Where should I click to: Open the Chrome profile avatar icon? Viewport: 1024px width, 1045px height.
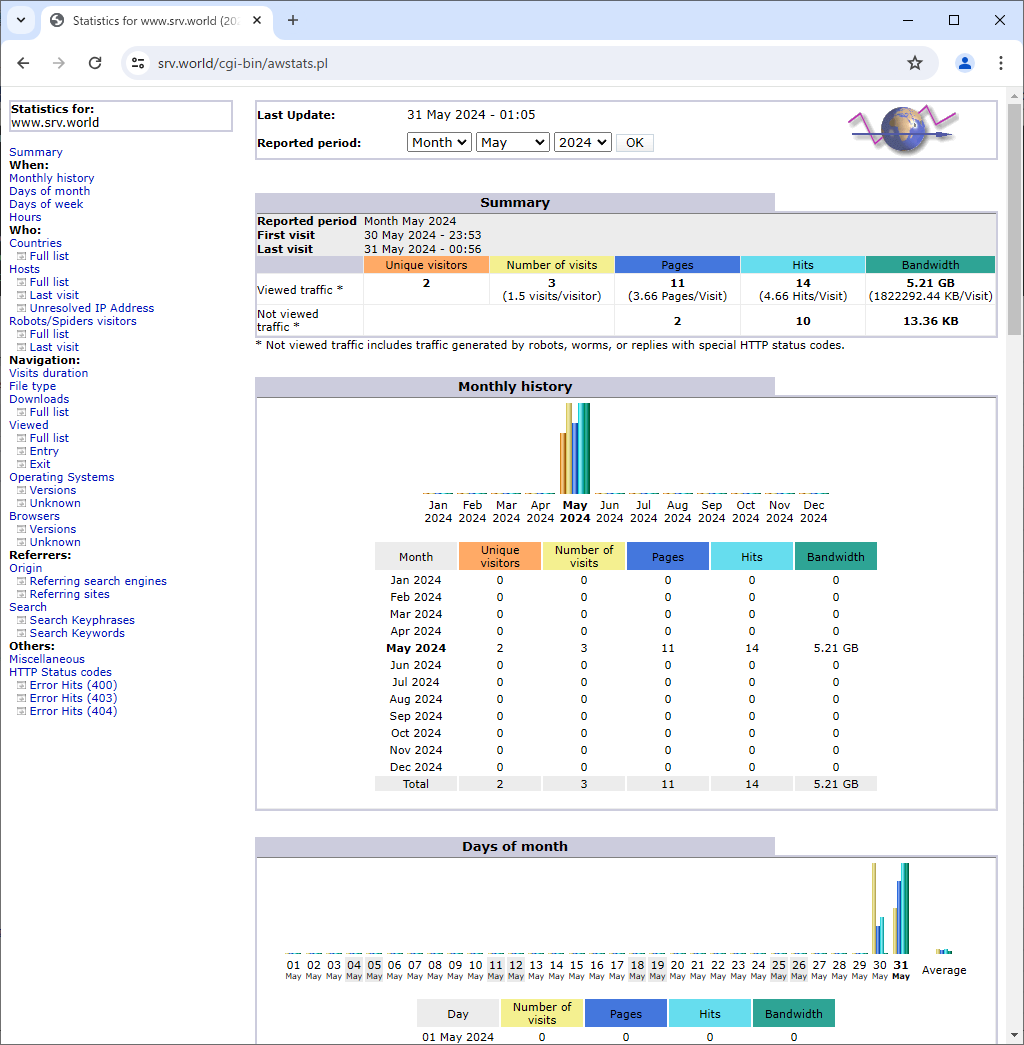[964, 63]
